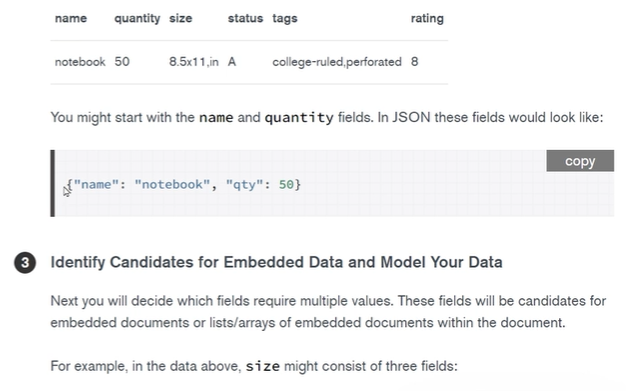The image size is (626, 391).
Task: Click the "qty" key in code block
Action: (x=245, y=185)
